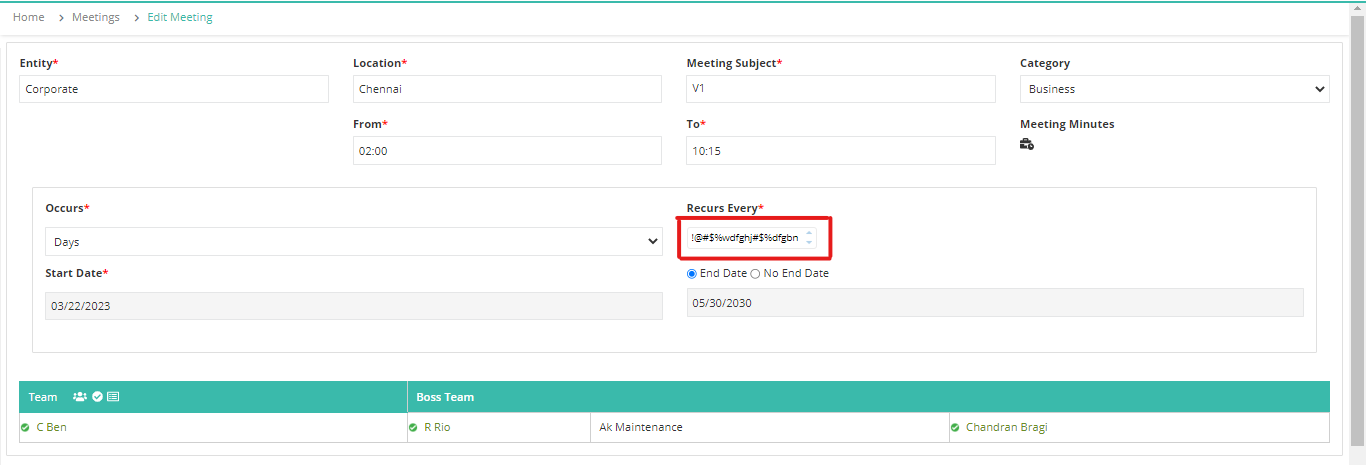Image resolution: width=1366 pixels, height=465 pixels.
Task: Click the page vertical scrollbar
Action: [x=1357, y=232]
